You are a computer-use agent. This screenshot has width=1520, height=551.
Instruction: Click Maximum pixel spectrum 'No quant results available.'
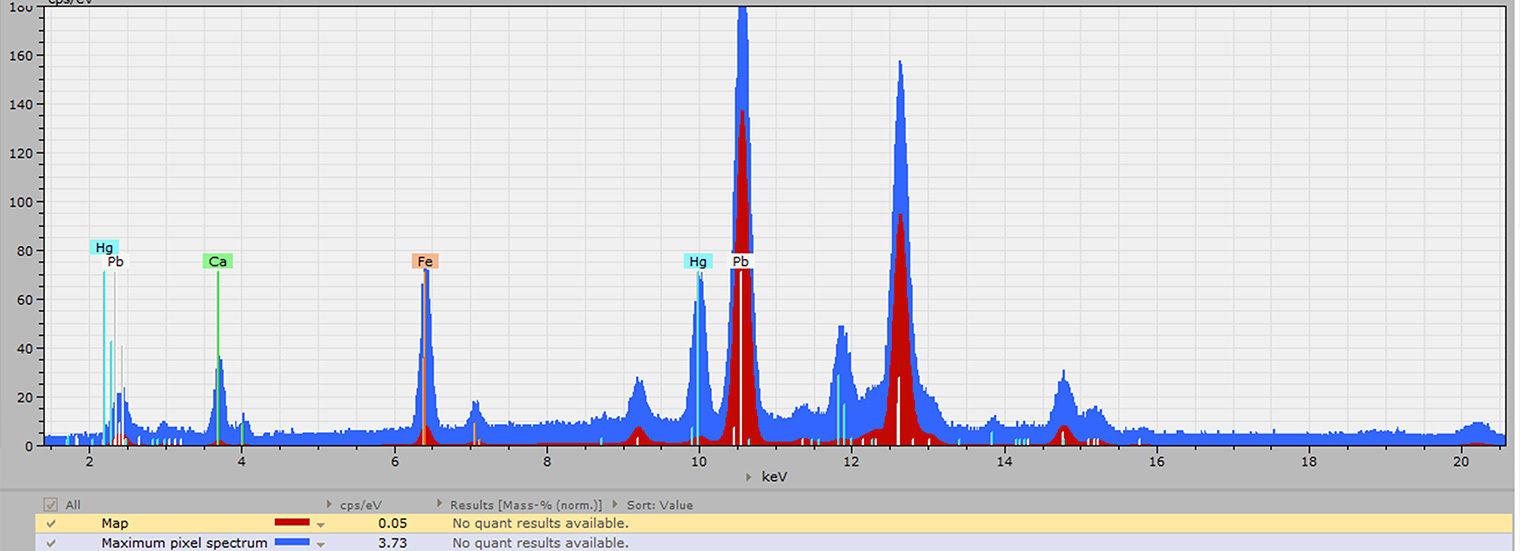click(x=540, y=543)
